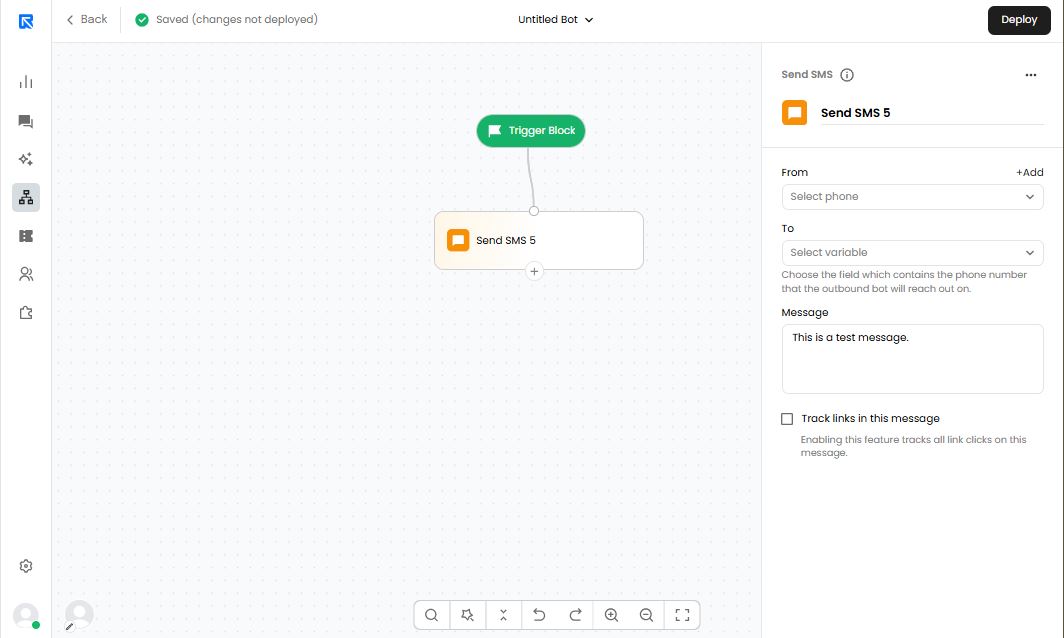The height and width of the screenshot is (638, 1064).
Task: Open the To 'Select variable' dropdown
Action: point(912,253)
